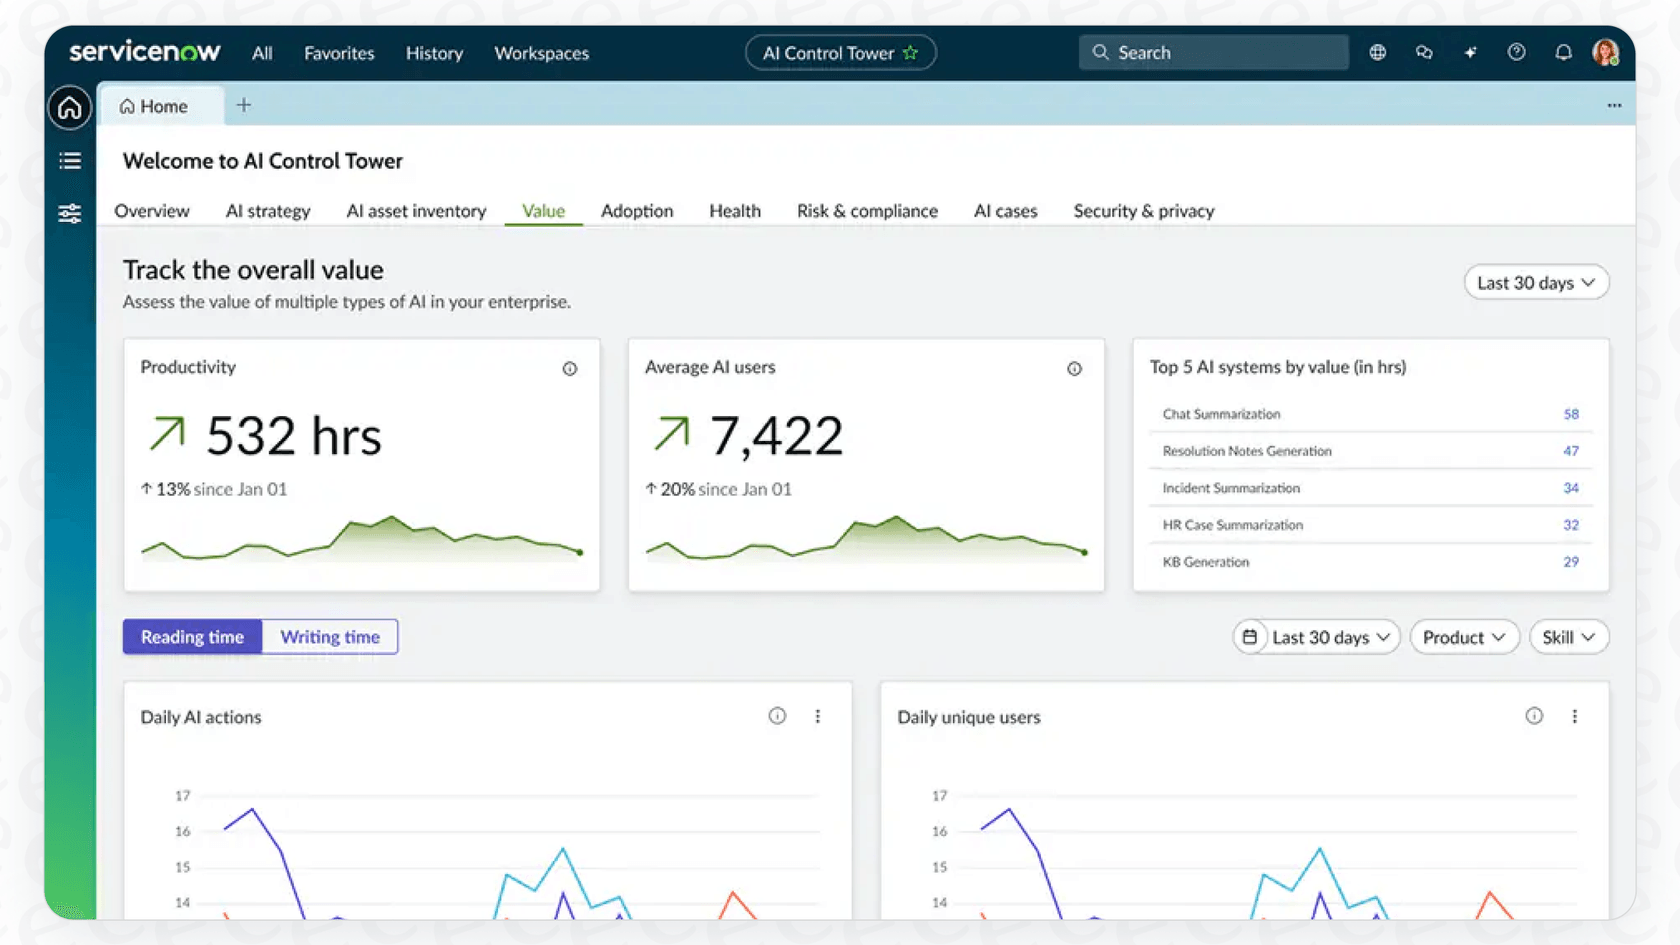
Task: Click the info icon on the Productivity card
Action: point(569,368)
